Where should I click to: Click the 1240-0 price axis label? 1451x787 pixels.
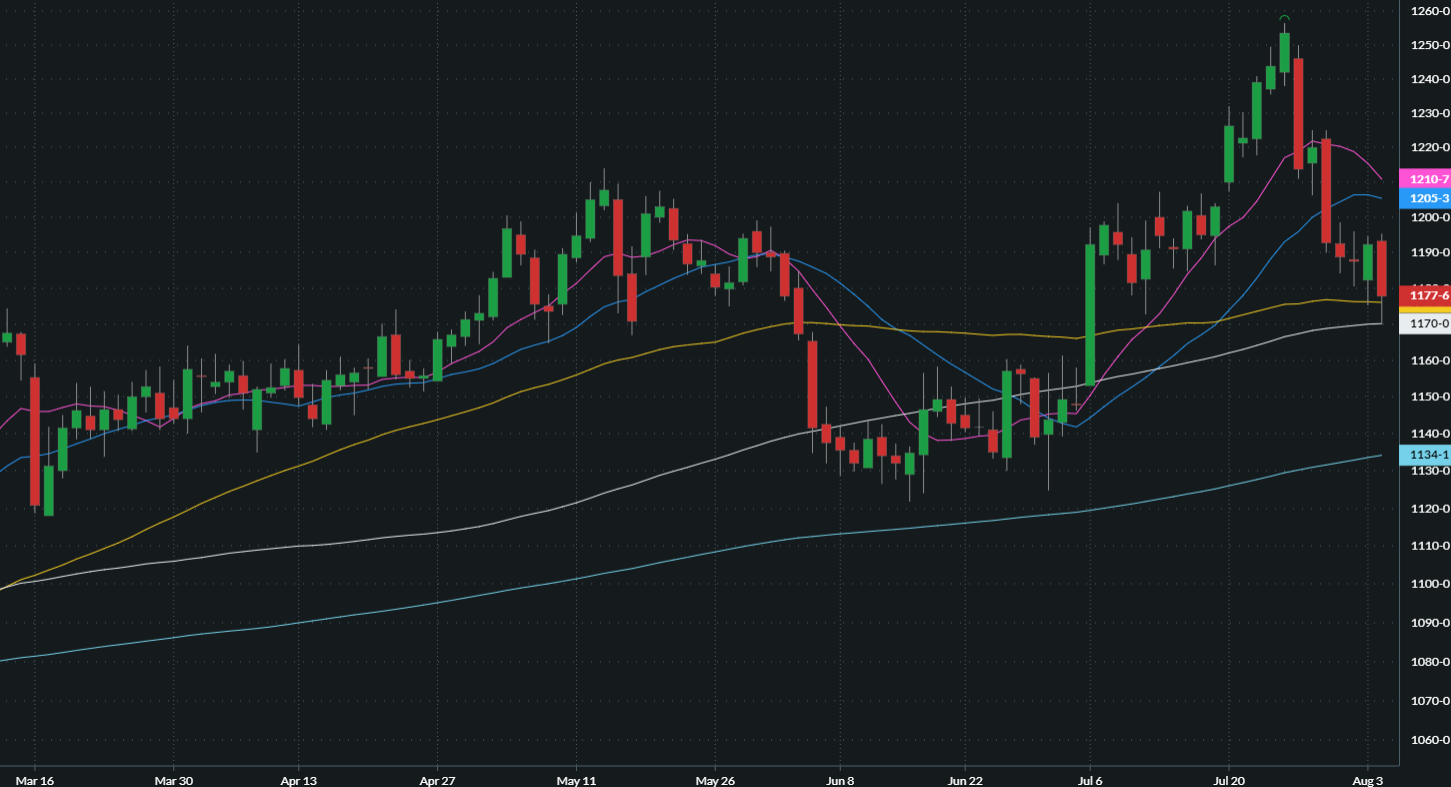pos(1430,80)
